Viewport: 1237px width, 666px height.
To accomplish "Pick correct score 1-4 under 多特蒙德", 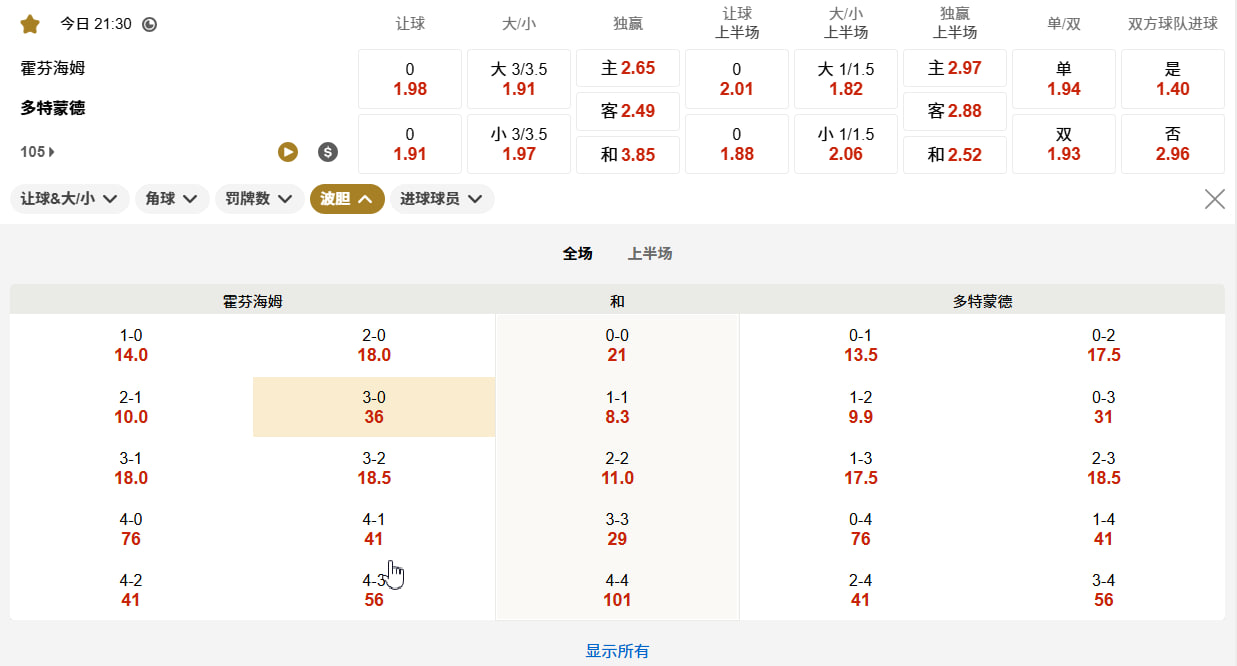I will 1104,529.
